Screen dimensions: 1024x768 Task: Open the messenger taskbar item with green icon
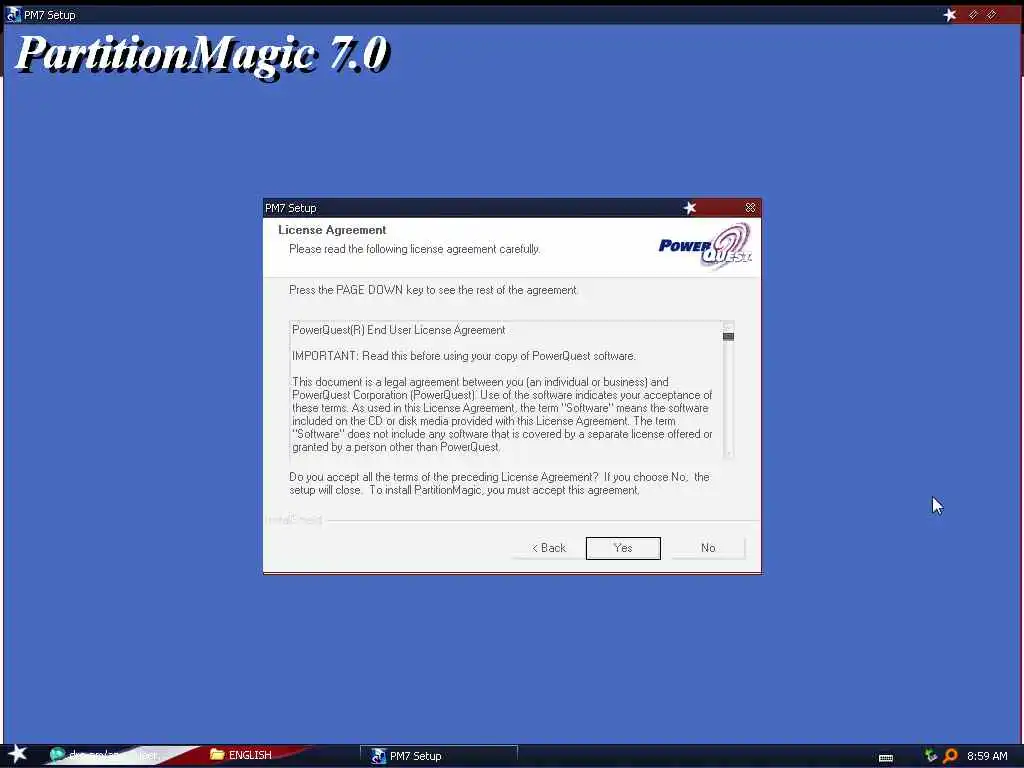click(104, 755)
